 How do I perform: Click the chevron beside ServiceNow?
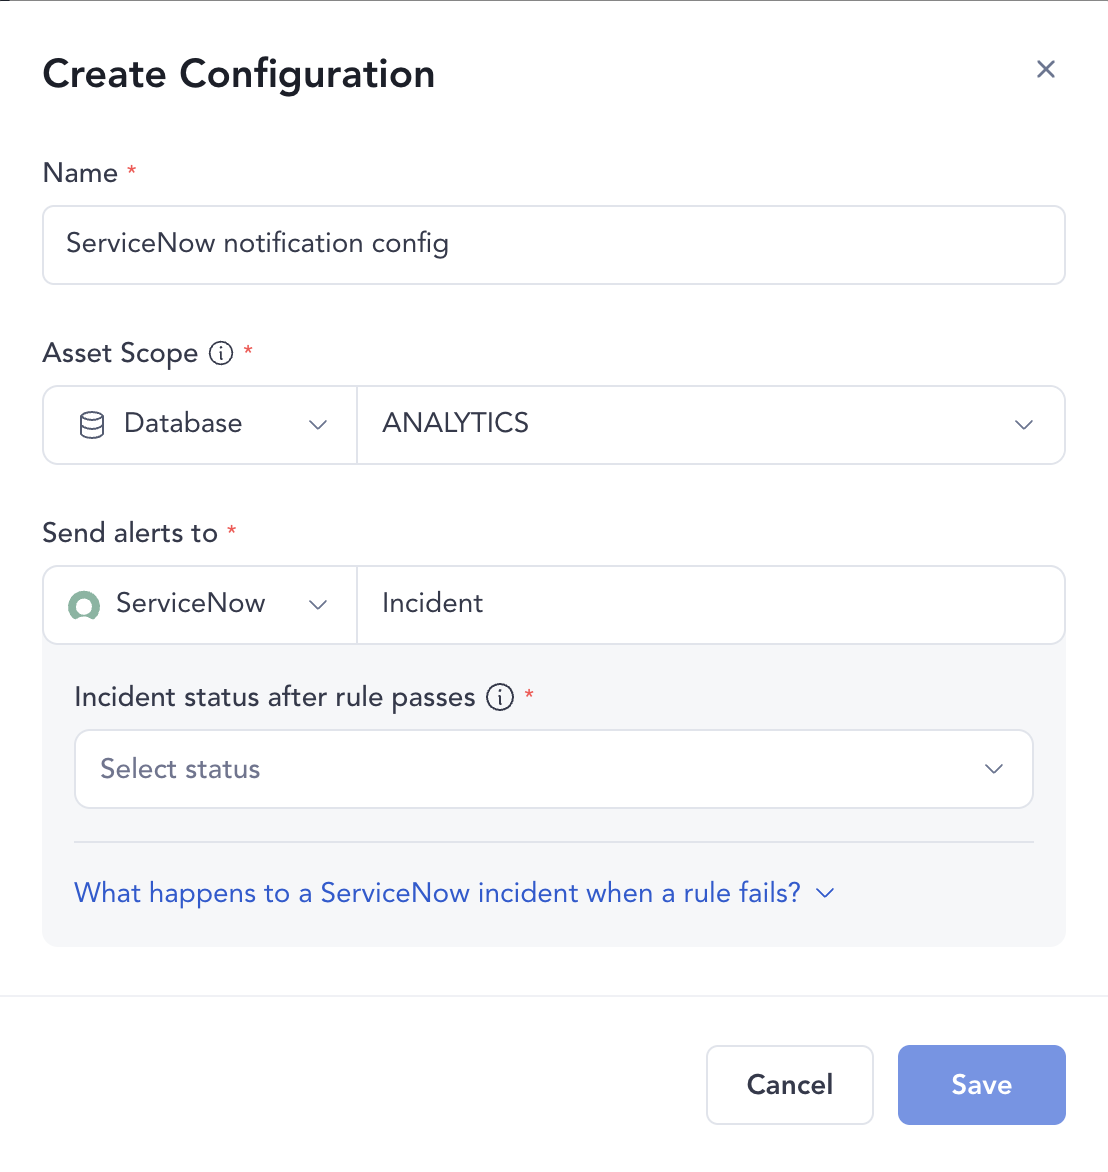pos(318,605)
